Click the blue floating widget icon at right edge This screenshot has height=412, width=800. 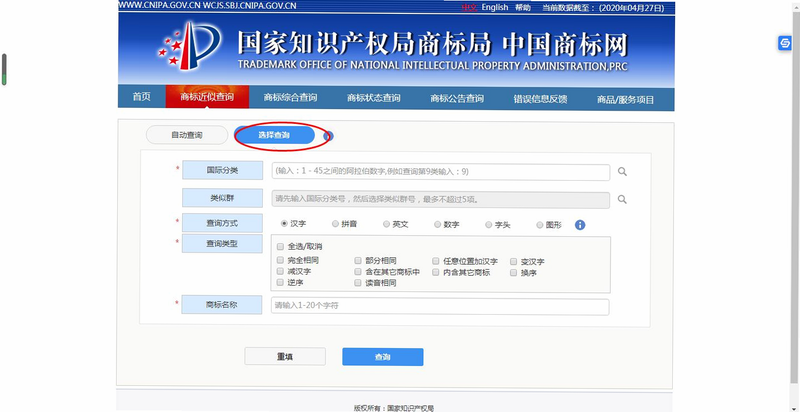784,43
